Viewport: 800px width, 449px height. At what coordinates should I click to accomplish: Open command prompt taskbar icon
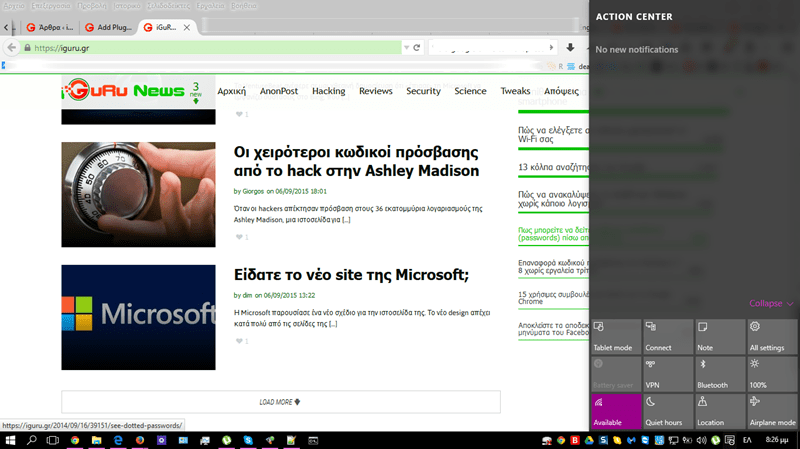point(313,440)
